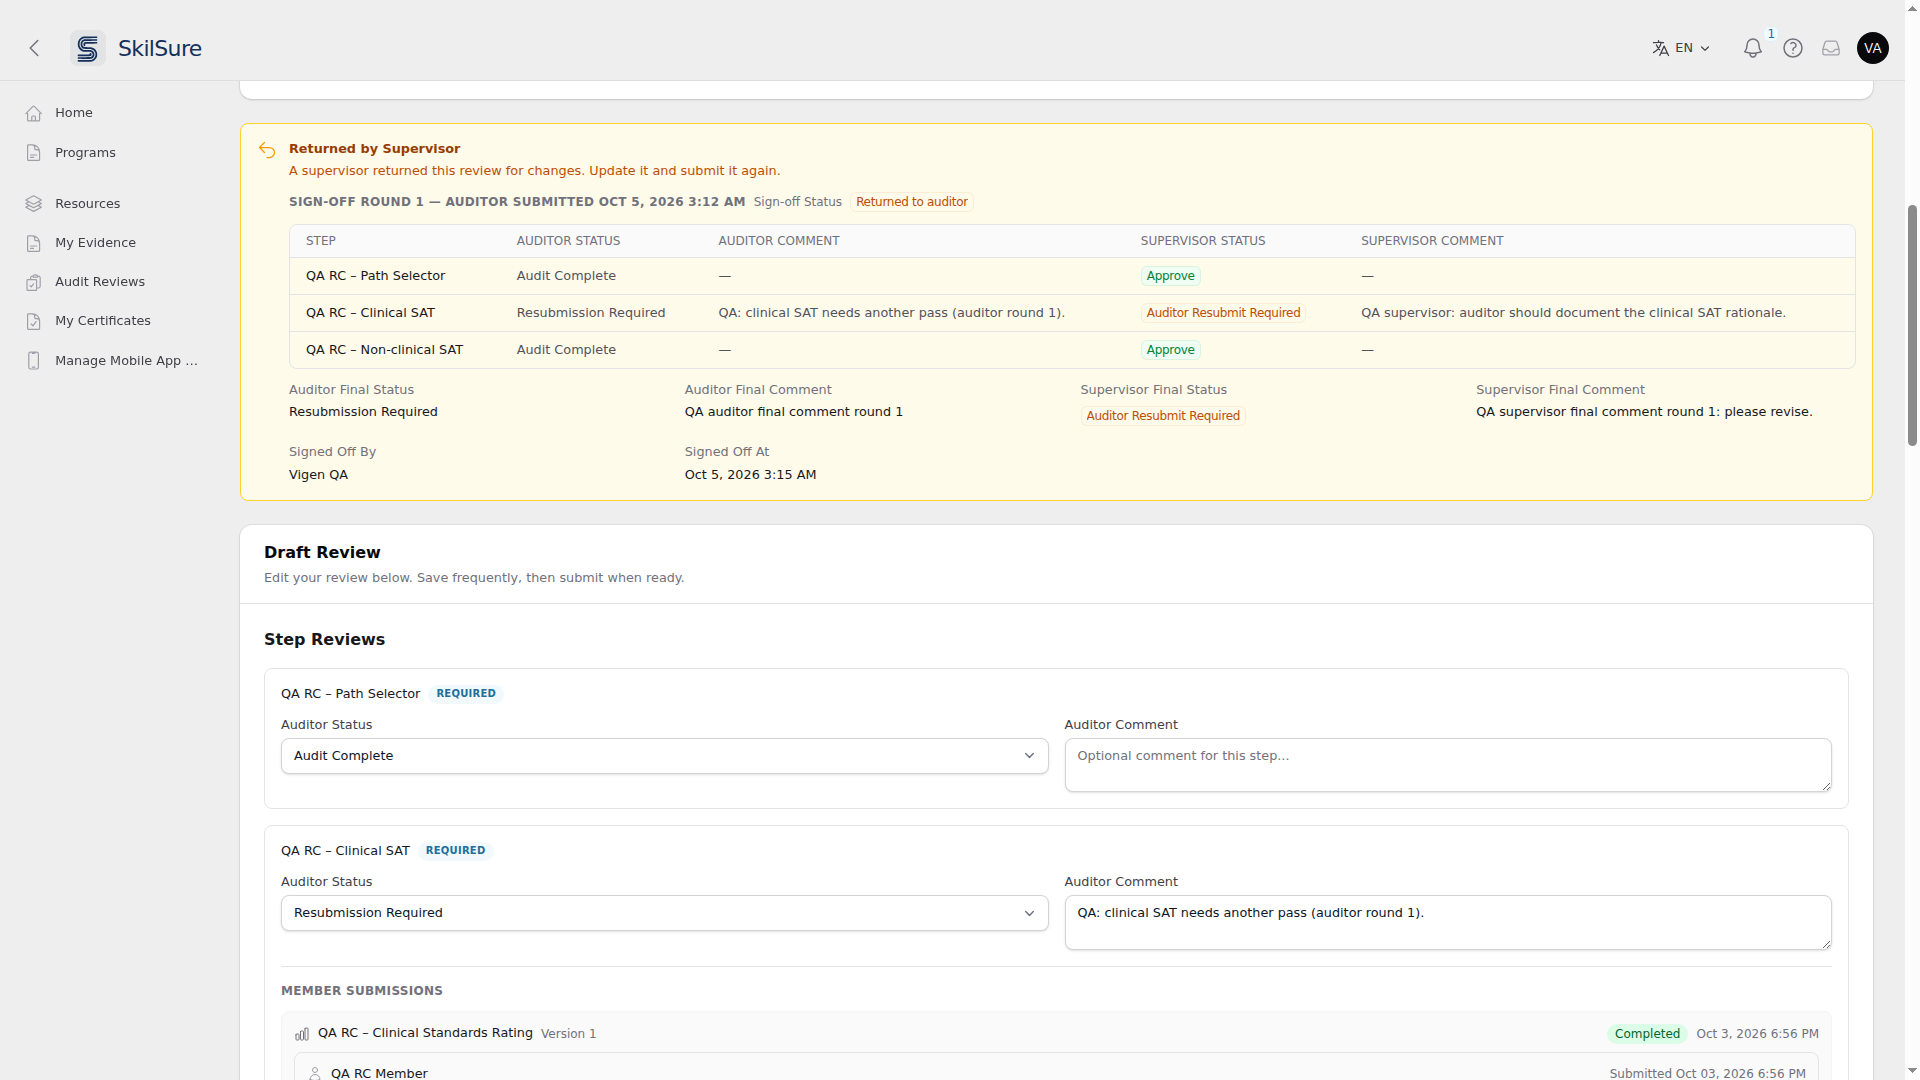Go back with the header arrow

34,48
